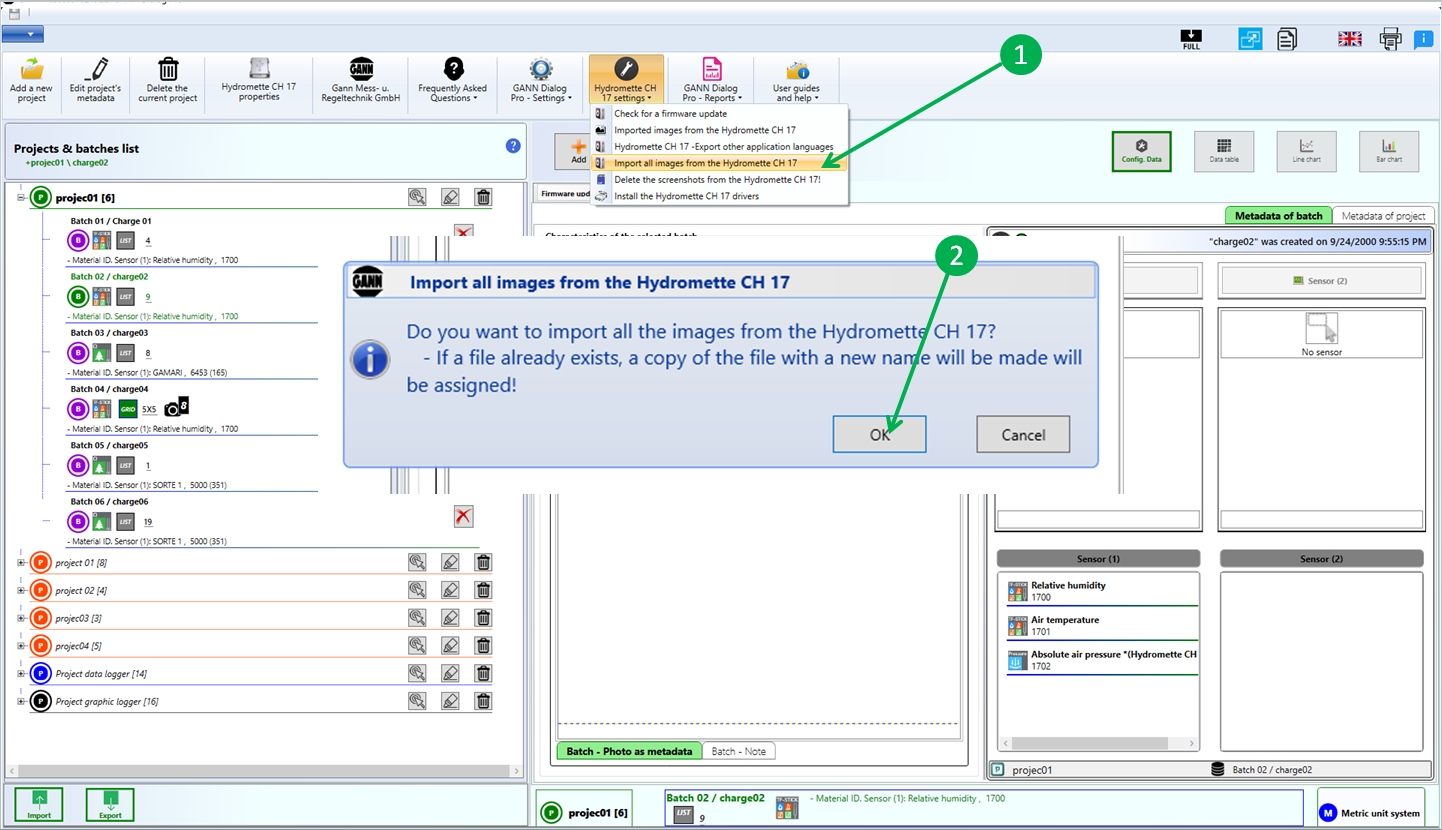Click the camera photo icon in Batch 04
The height and width of the screenshot is (830, 1442).
coord(176,407)
